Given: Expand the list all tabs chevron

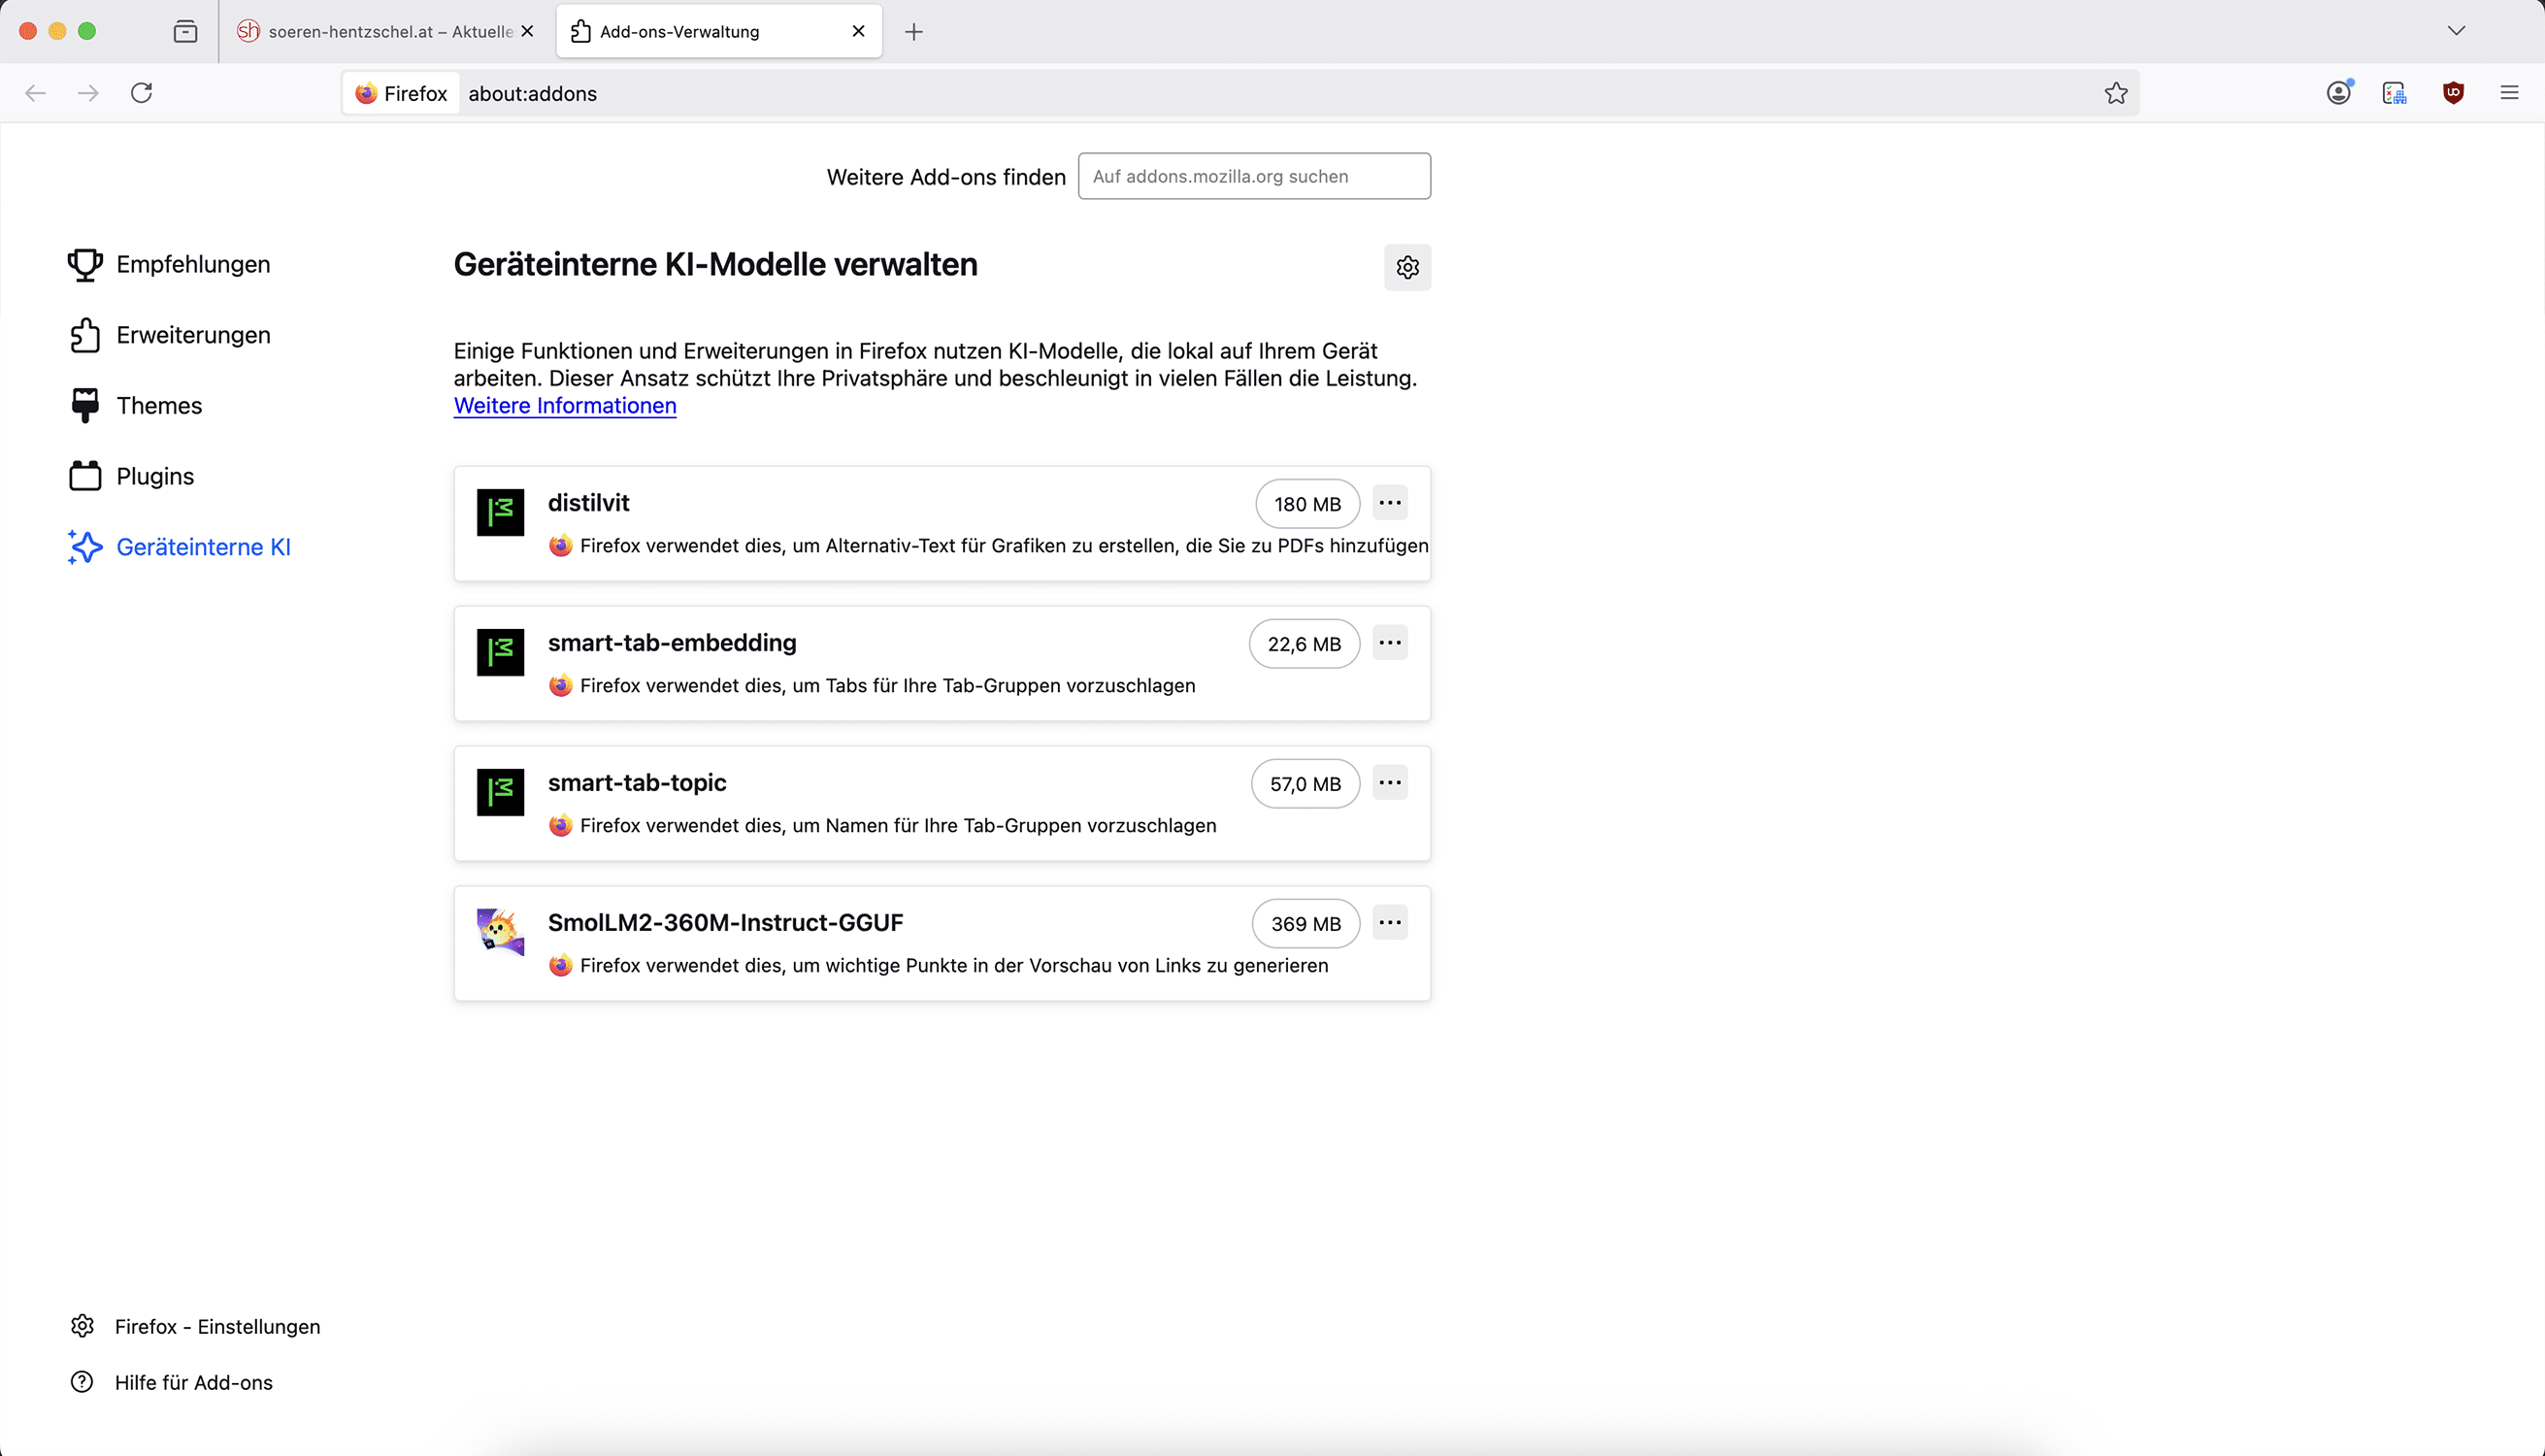Looking at the screenshot, I should pyautogui.click(x=2456, y=31).
